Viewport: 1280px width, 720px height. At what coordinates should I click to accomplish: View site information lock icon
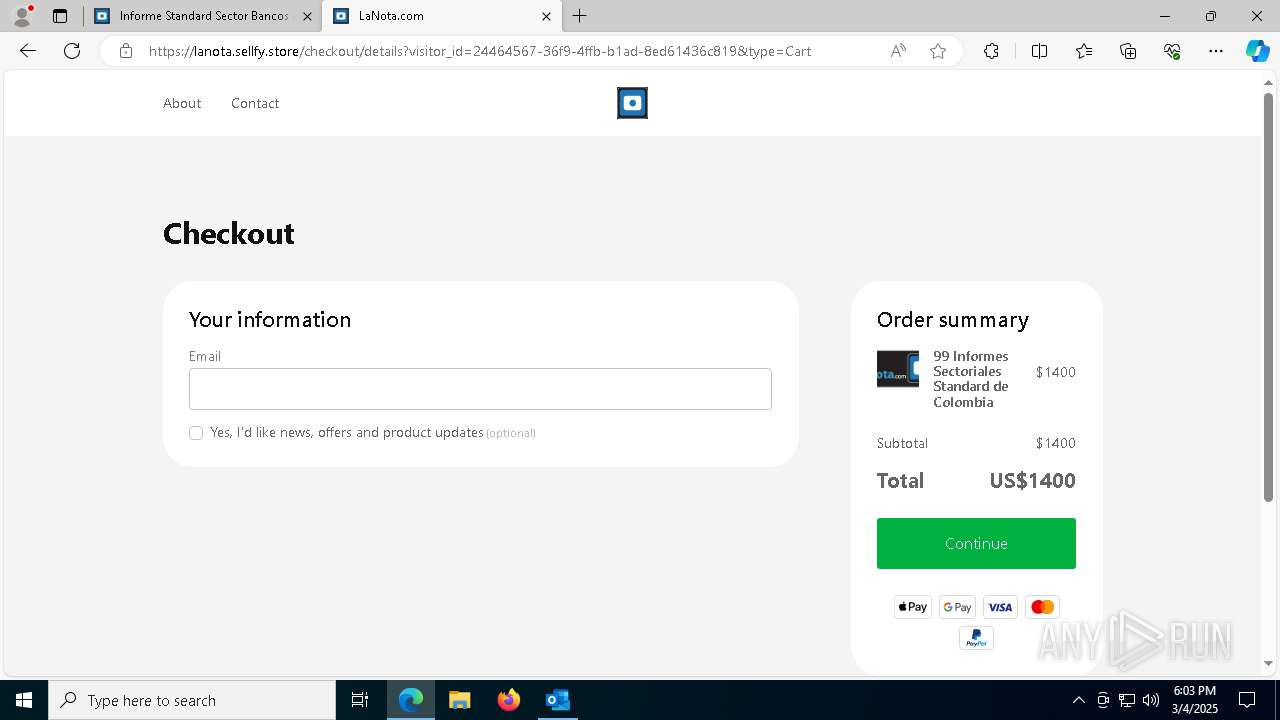click(126, 51)
